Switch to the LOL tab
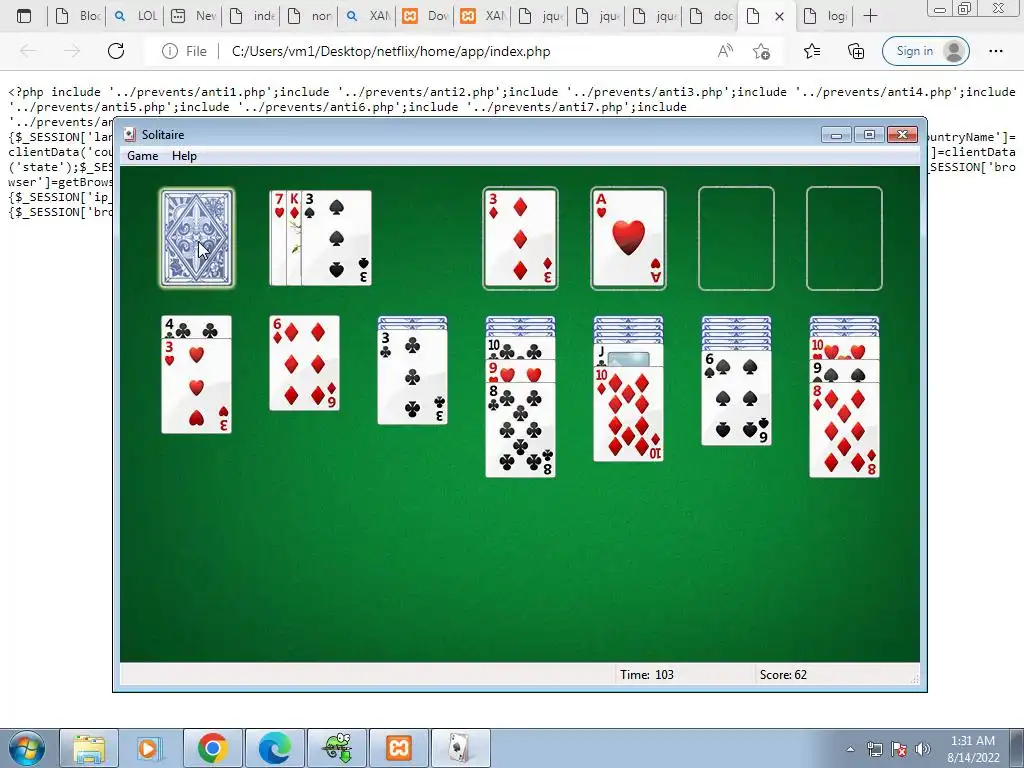The image size is (1024, 768). (135, 16)
